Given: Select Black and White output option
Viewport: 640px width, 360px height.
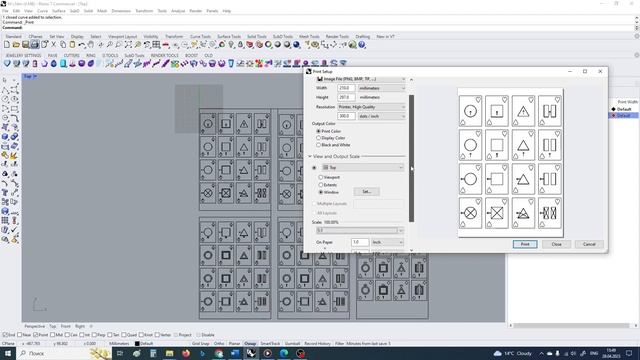Looking at the screenshot, I should tap(318, 145).
